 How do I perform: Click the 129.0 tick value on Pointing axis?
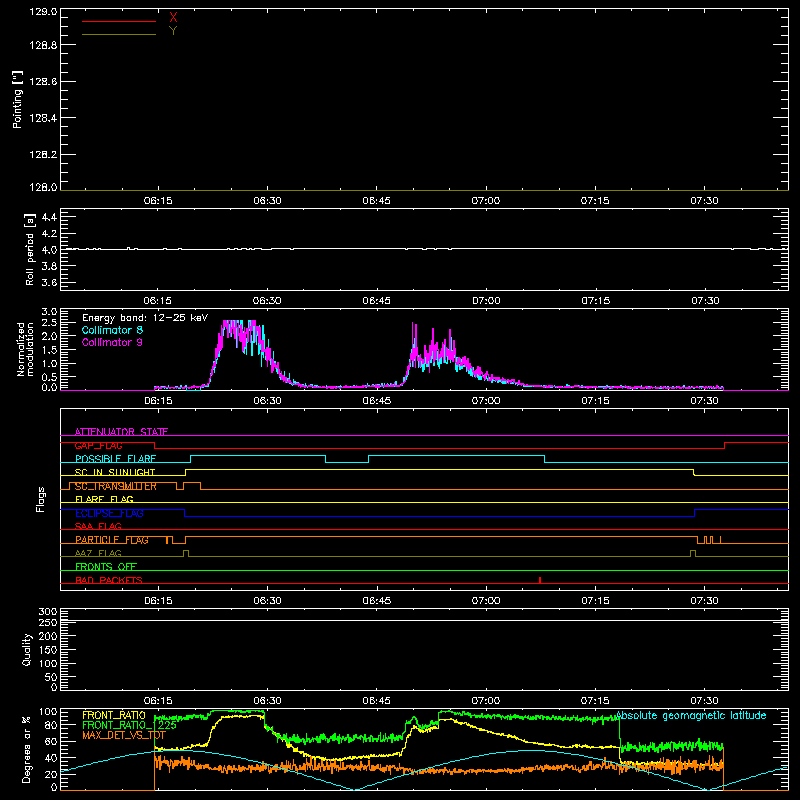[43, 11]
